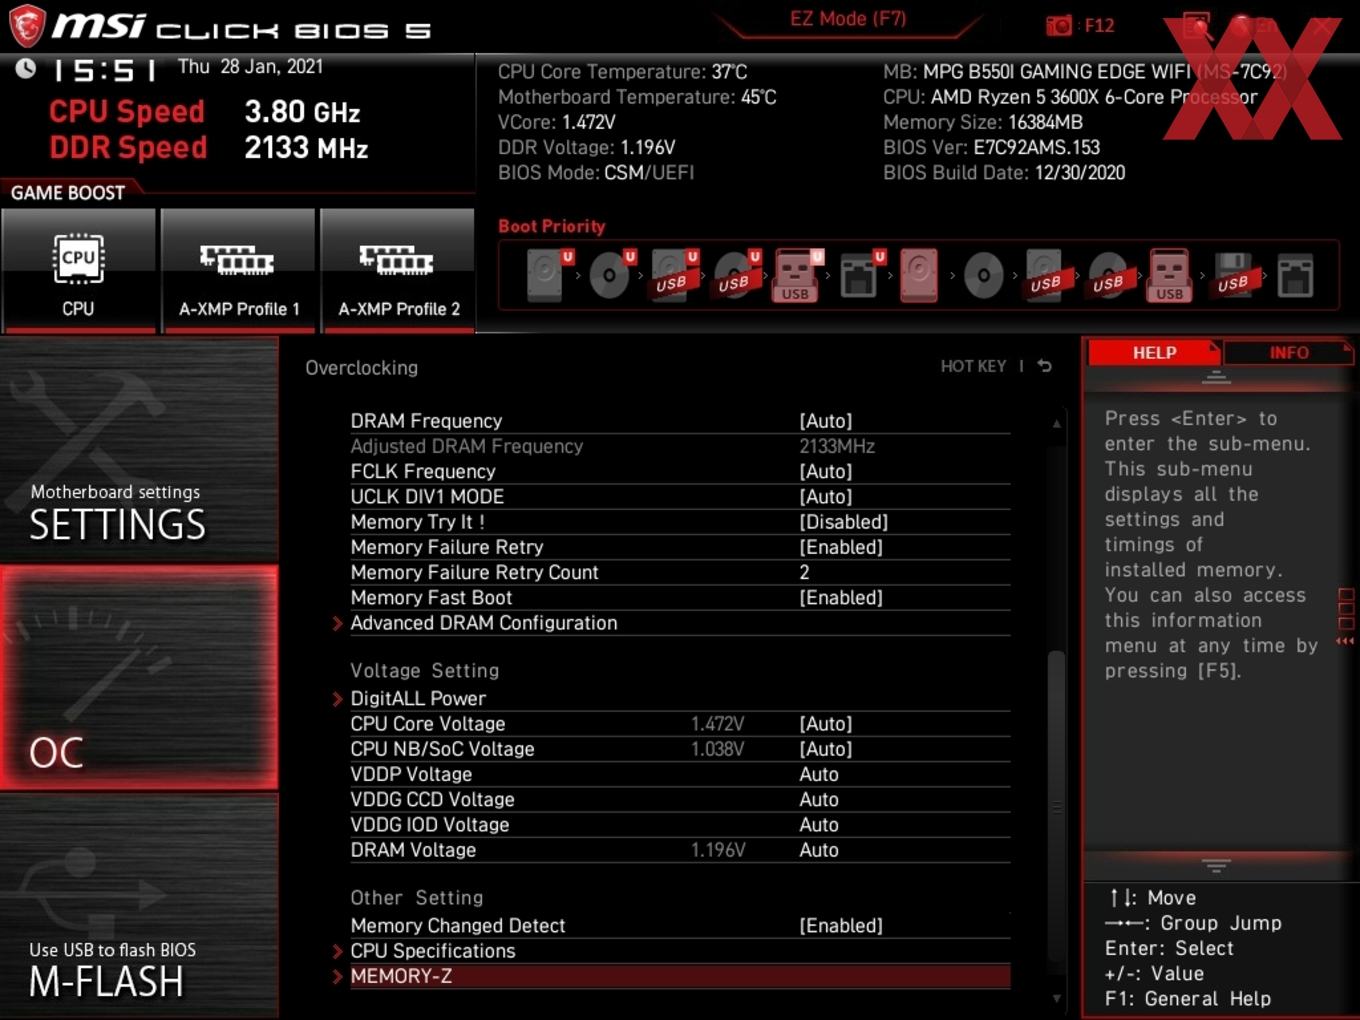Image resolution: width=1360 pixels, height=1020 pixels.
Task: Switch to the INFO tab
Action: pos(1288,353)
